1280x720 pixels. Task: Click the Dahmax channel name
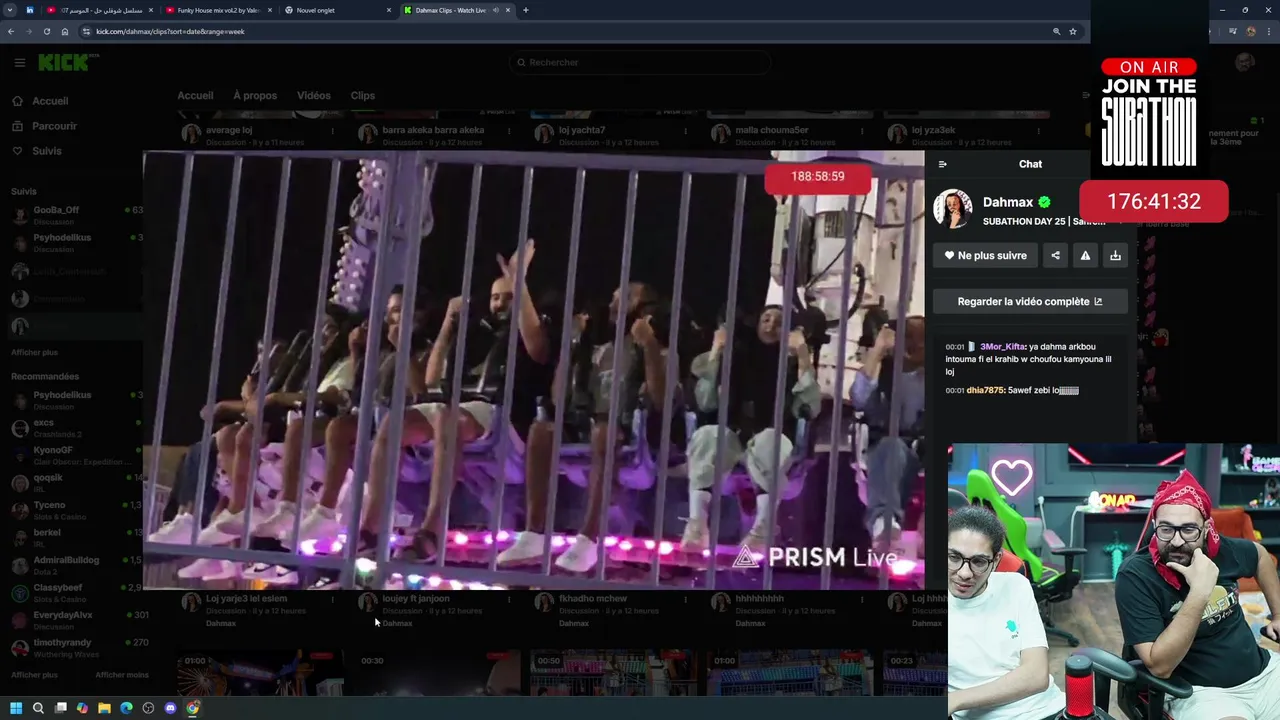[x=1008, y=202]
